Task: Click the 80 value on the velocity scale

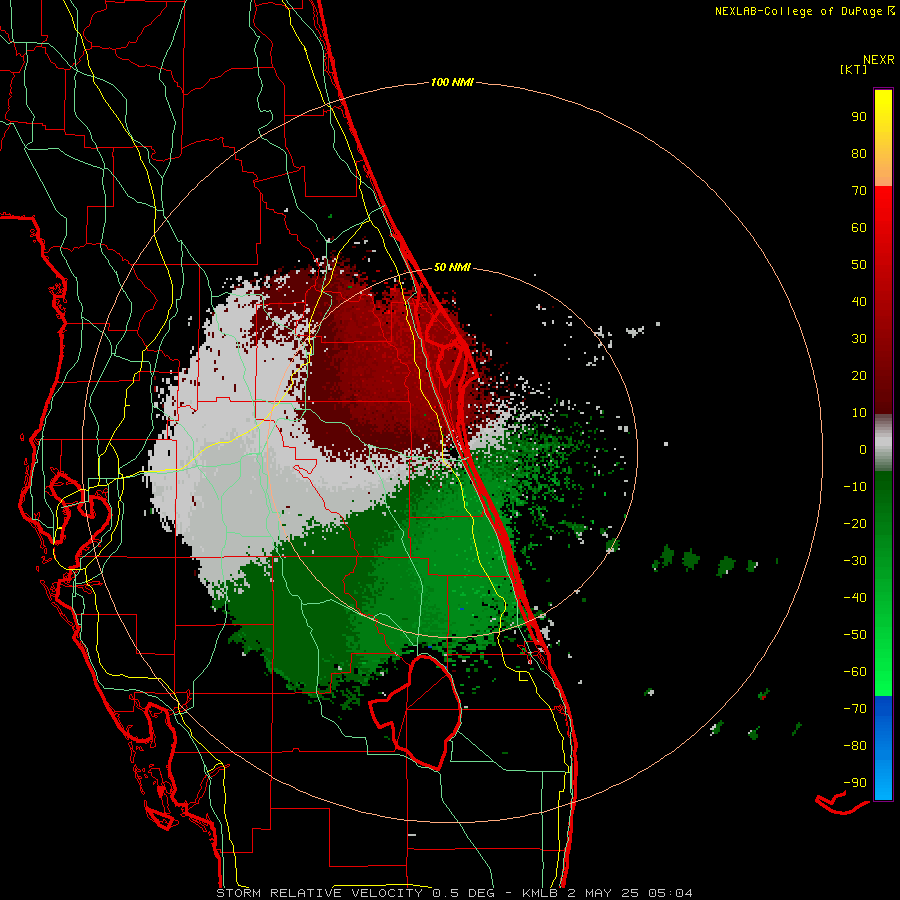Action: [859, 153]
